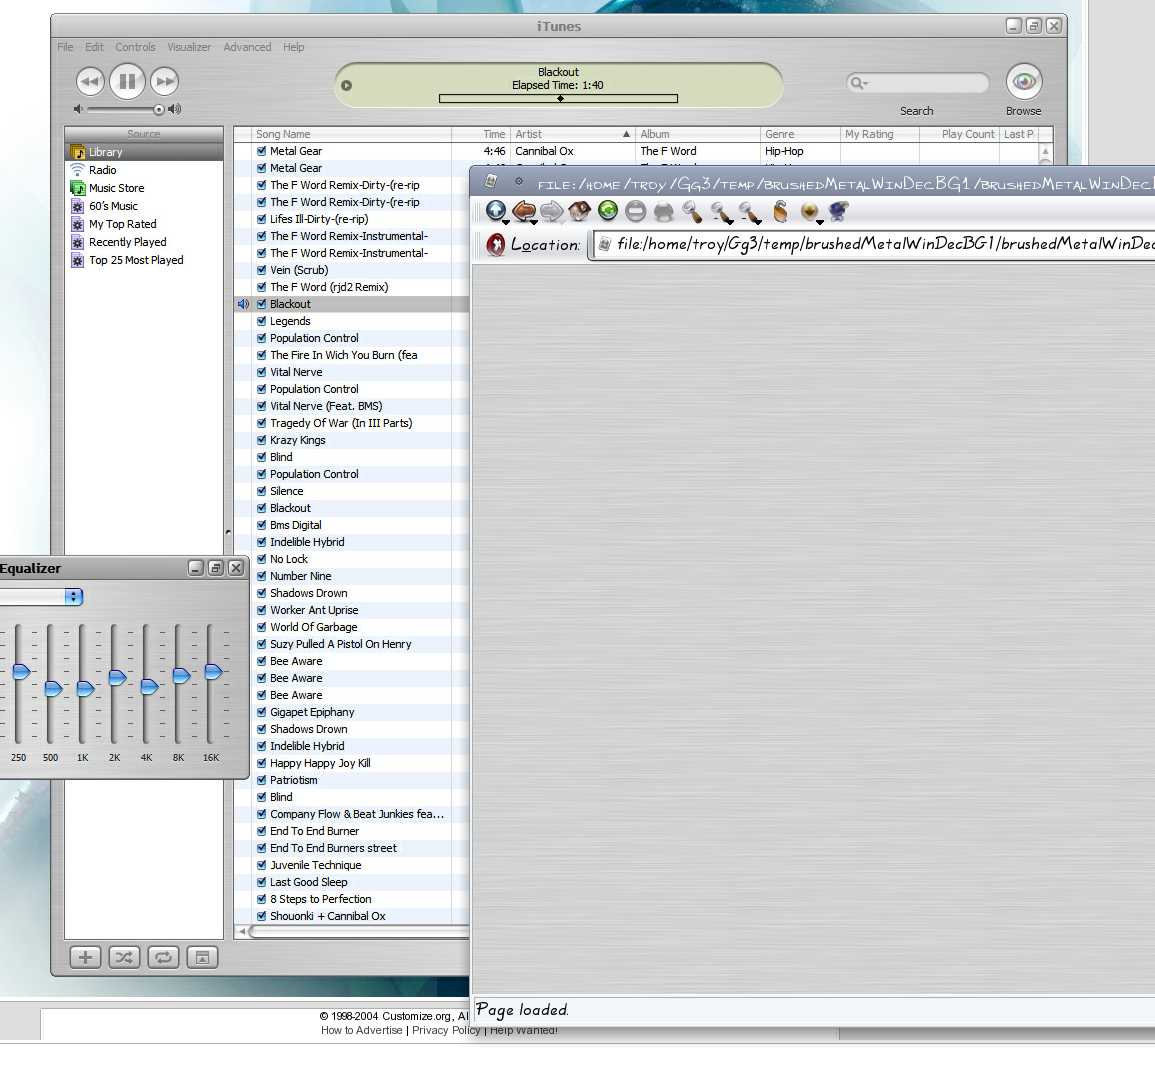This screenshot has height=1068, width=1155.
Task: Open the dropdown arrow under the Back icon
Action: tap(533, 222)
